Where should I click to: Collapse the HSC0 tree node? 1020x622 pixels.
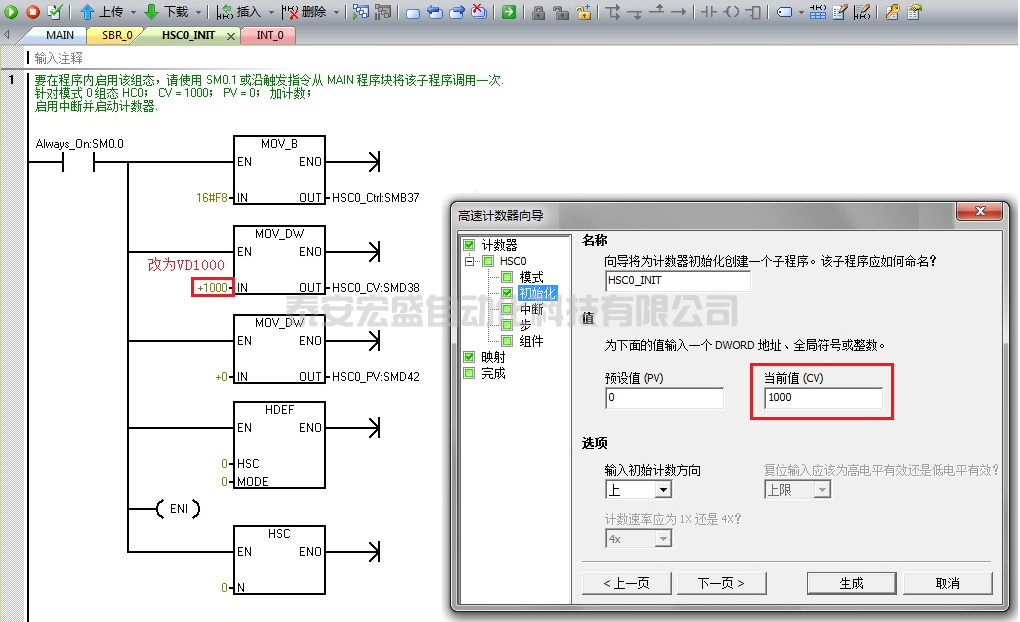(x=470, y=261)
